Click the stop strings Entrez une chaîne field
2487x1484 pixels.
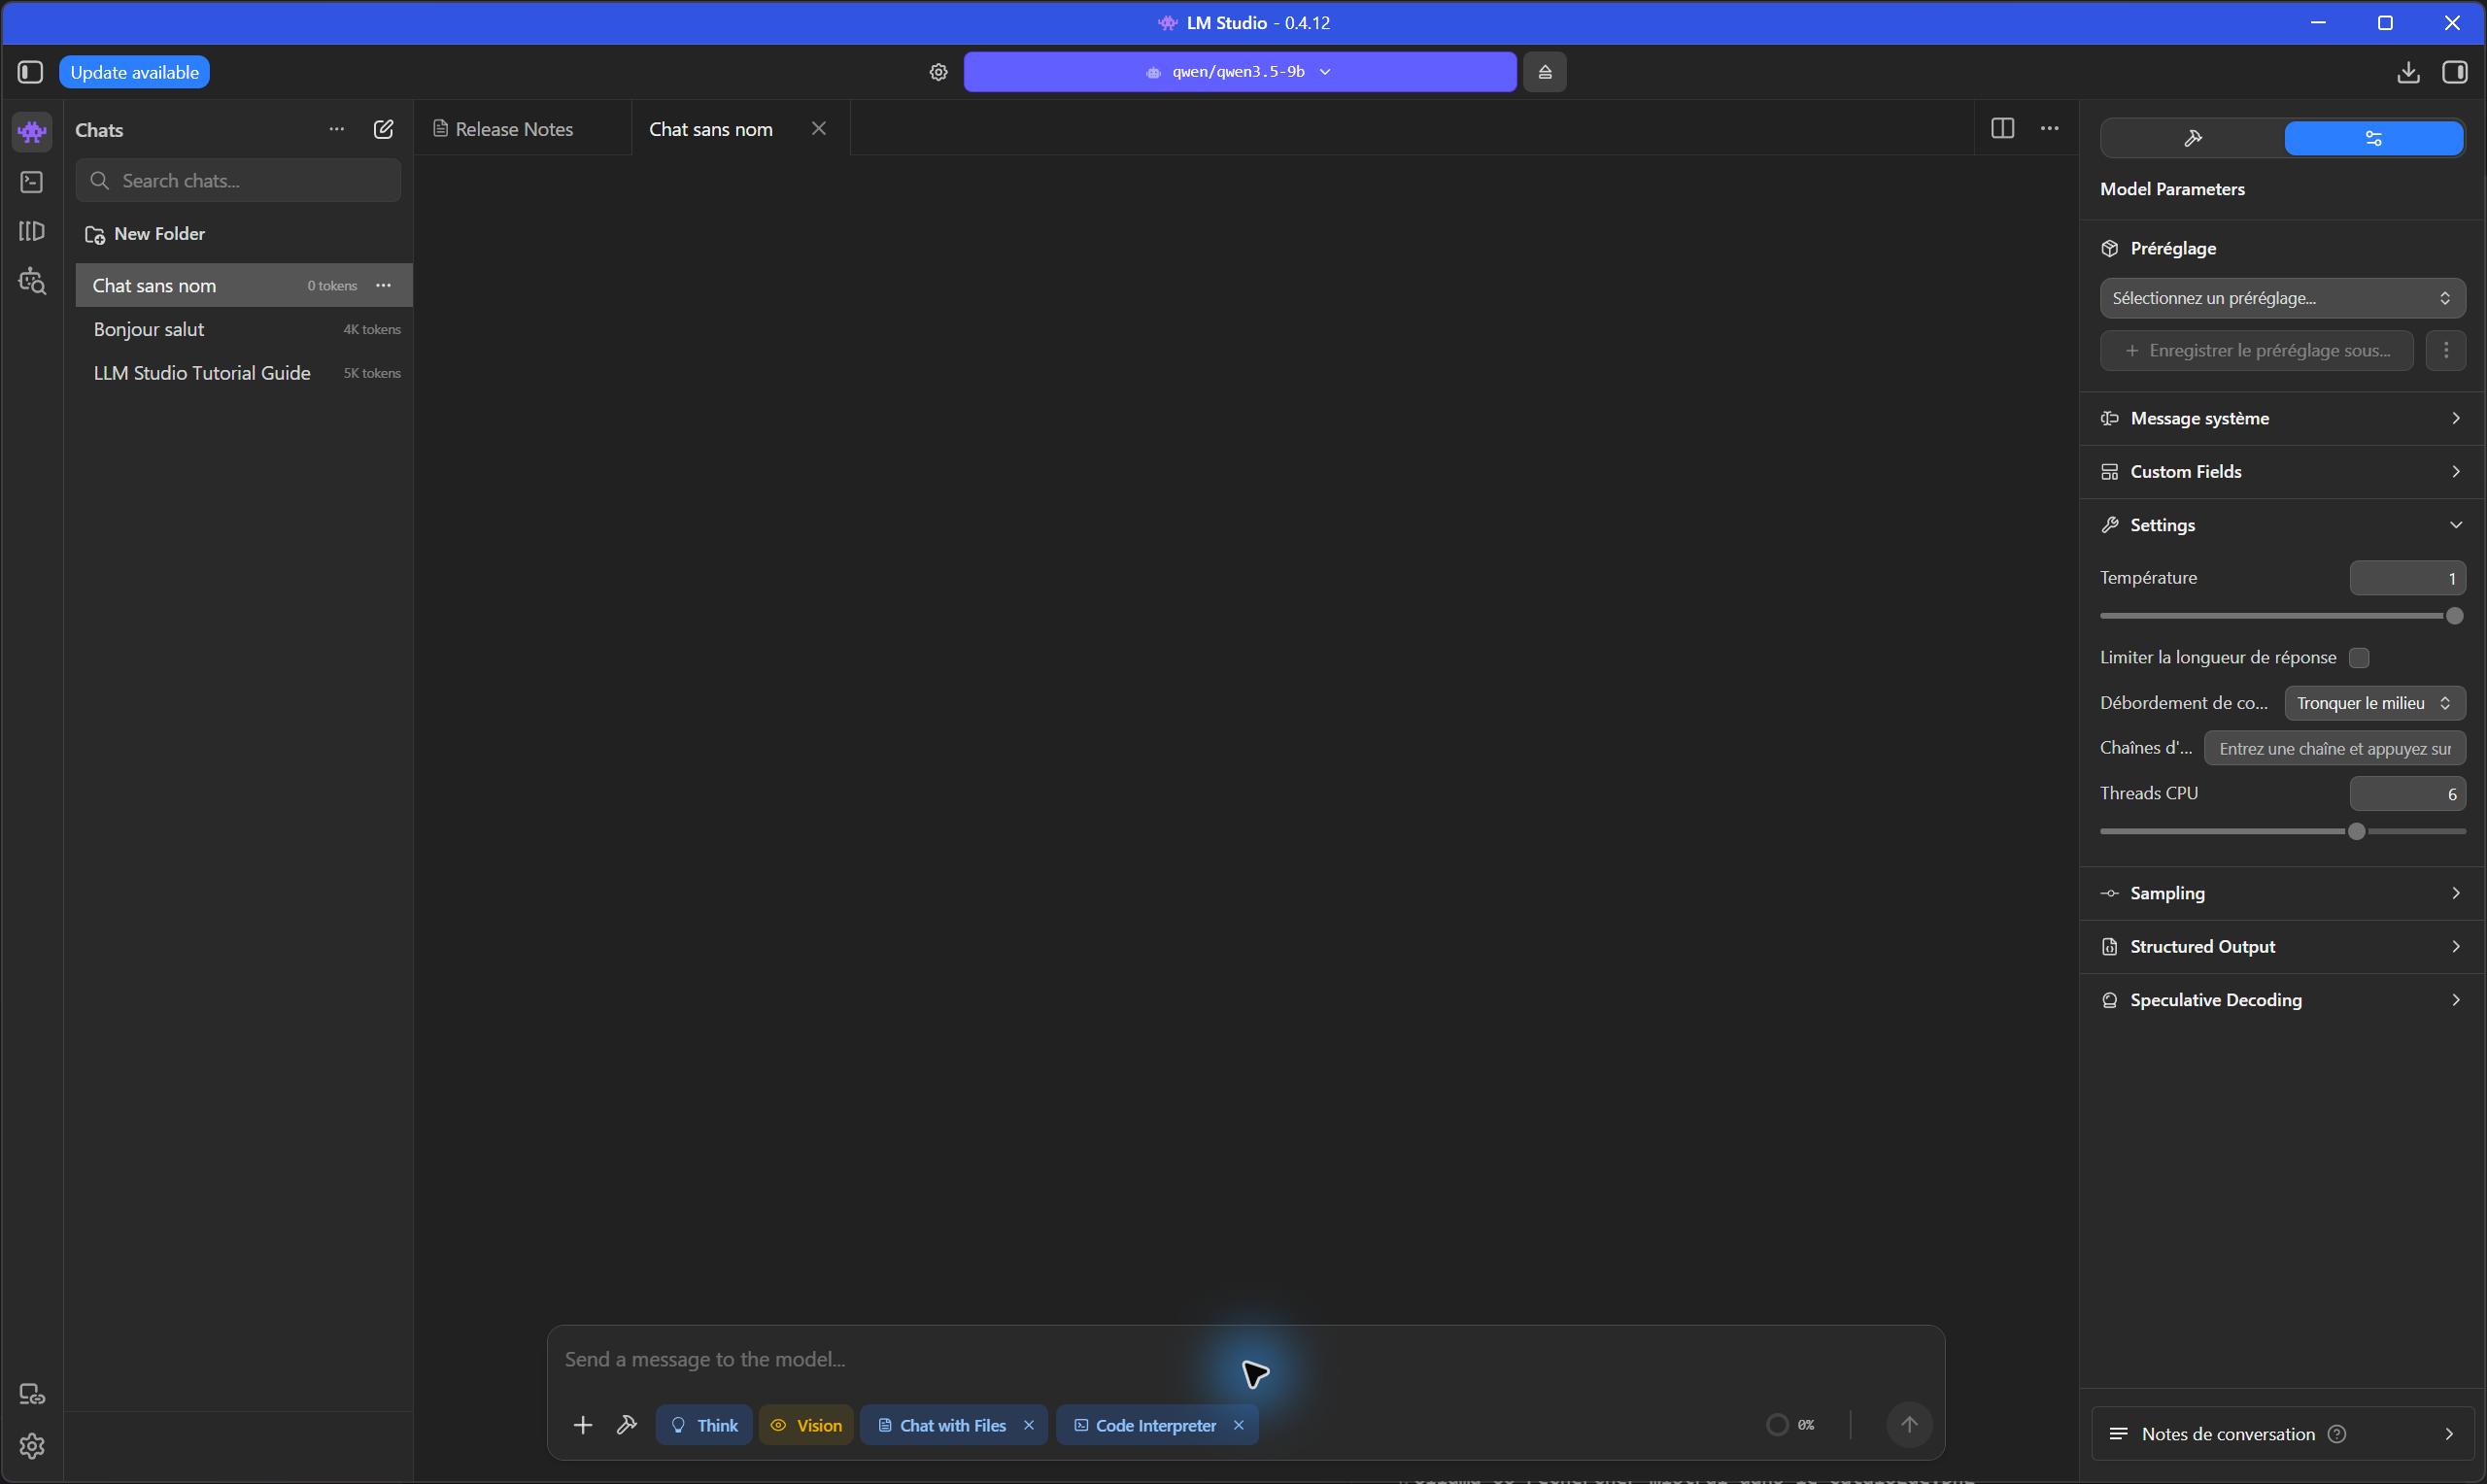[x=2334, y=748]
